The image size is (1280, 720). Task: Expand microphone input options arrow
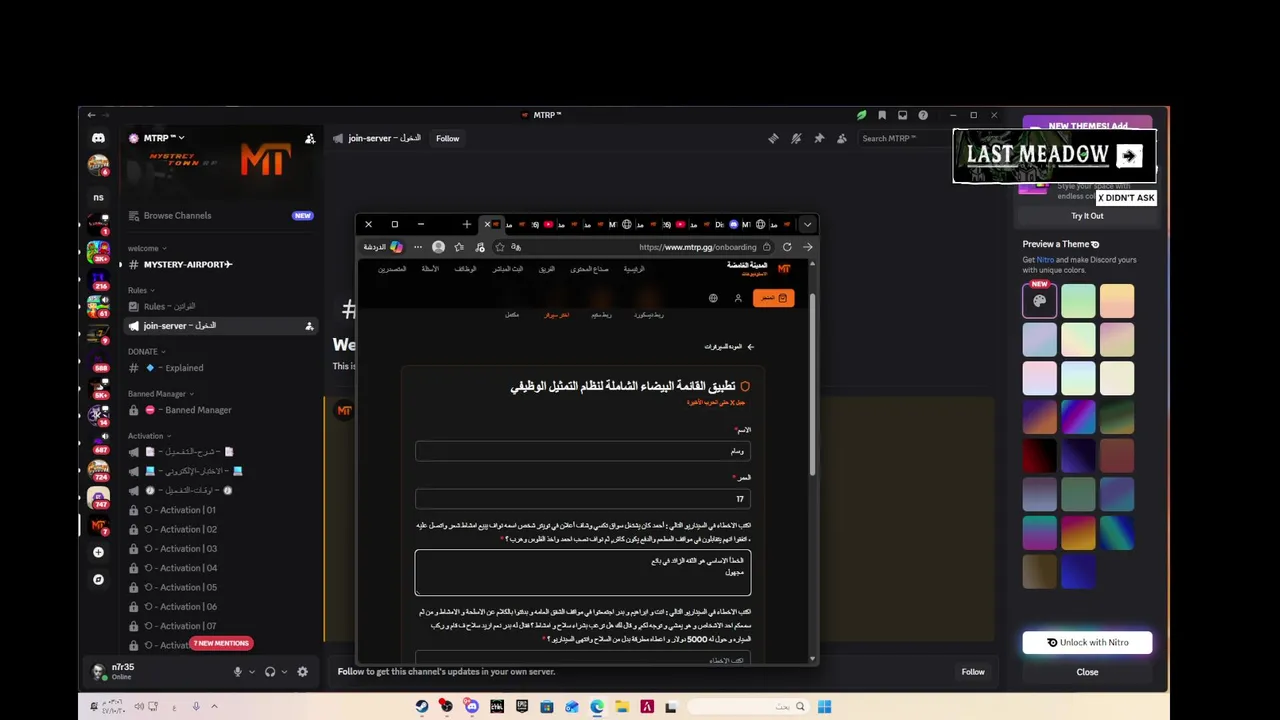pos(252,672)
